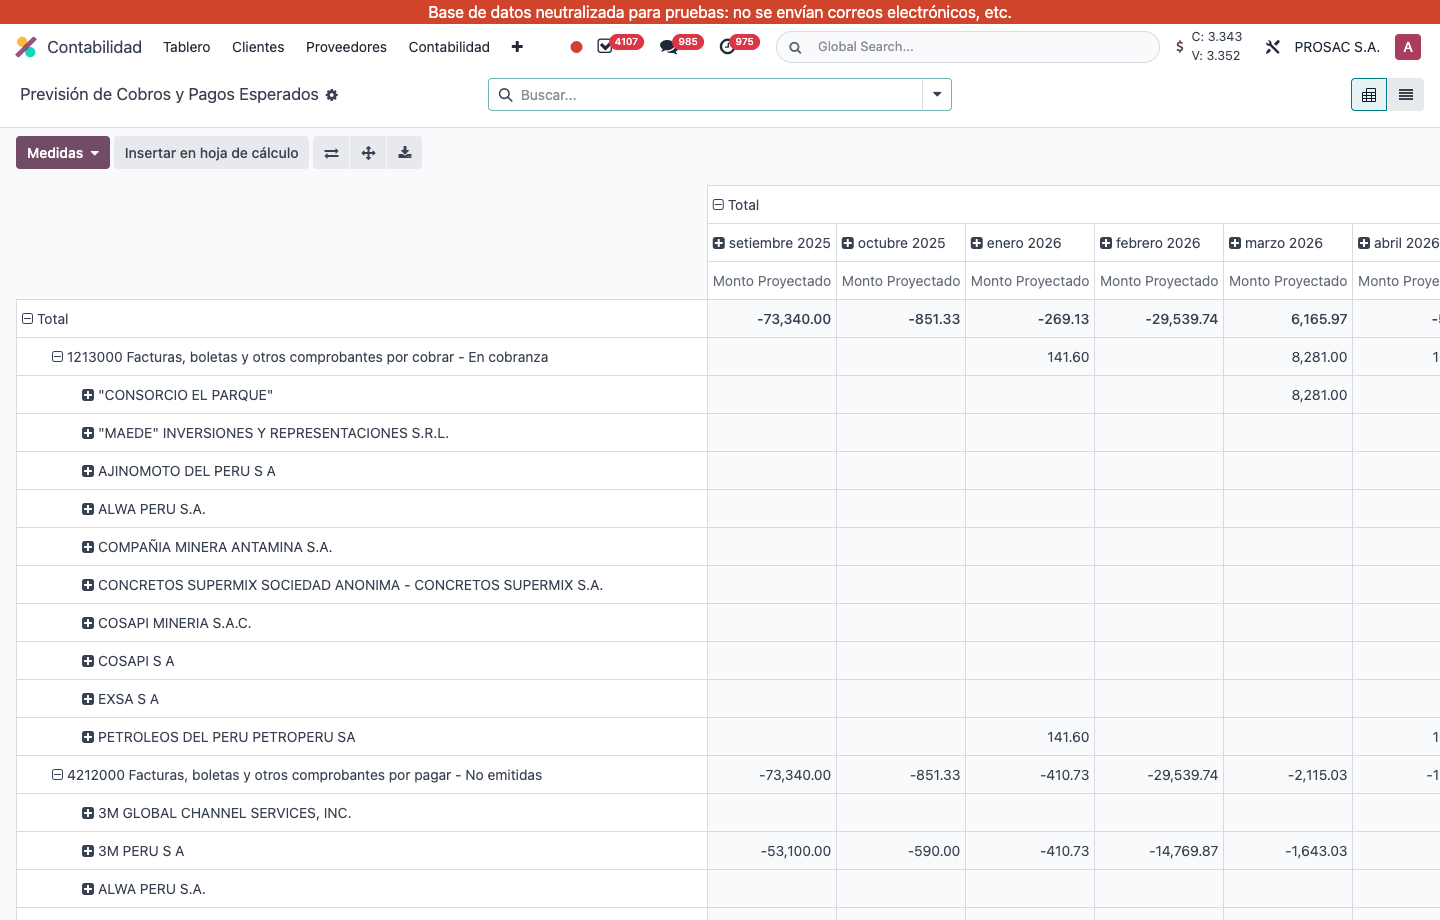Open user avatar A menu
The image size is (1440, 920).
[x=1408, y=47]
